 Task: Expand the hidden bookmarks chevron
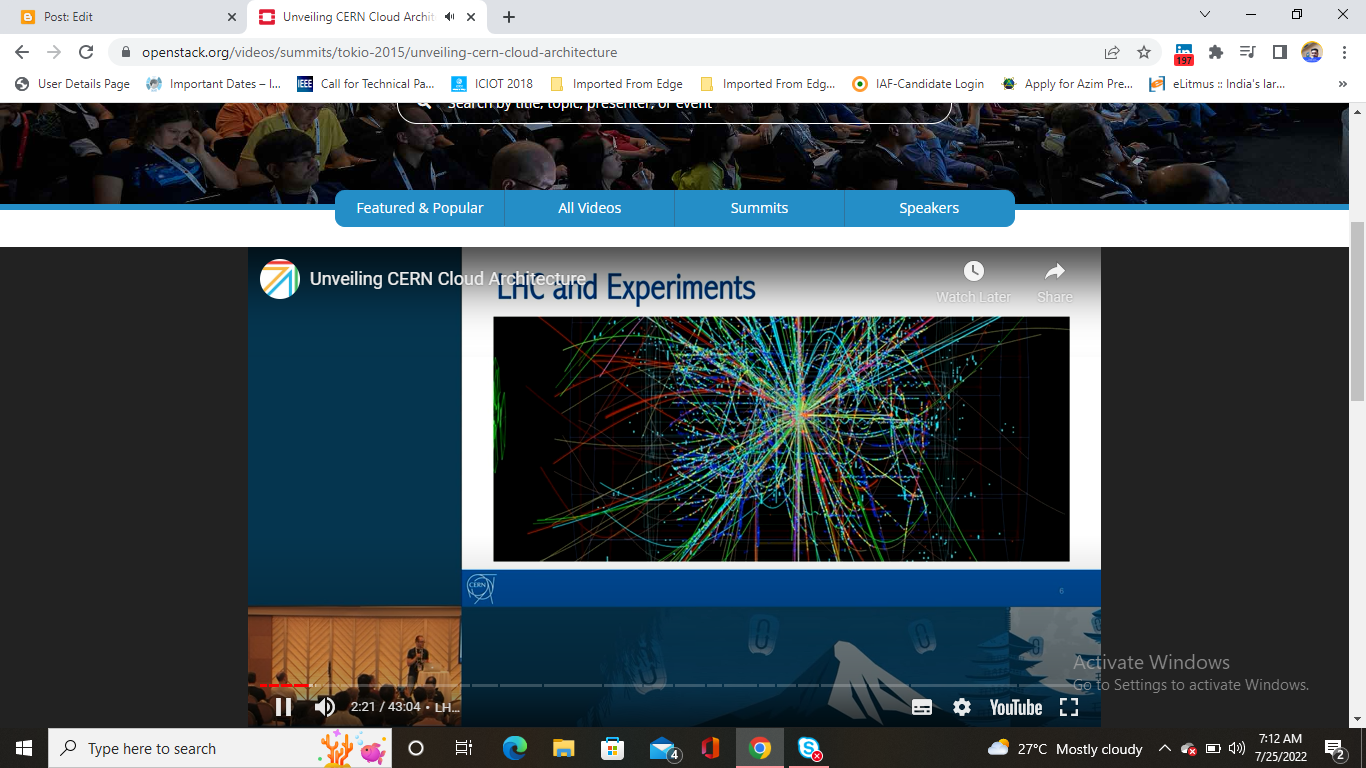(1343, 84)
